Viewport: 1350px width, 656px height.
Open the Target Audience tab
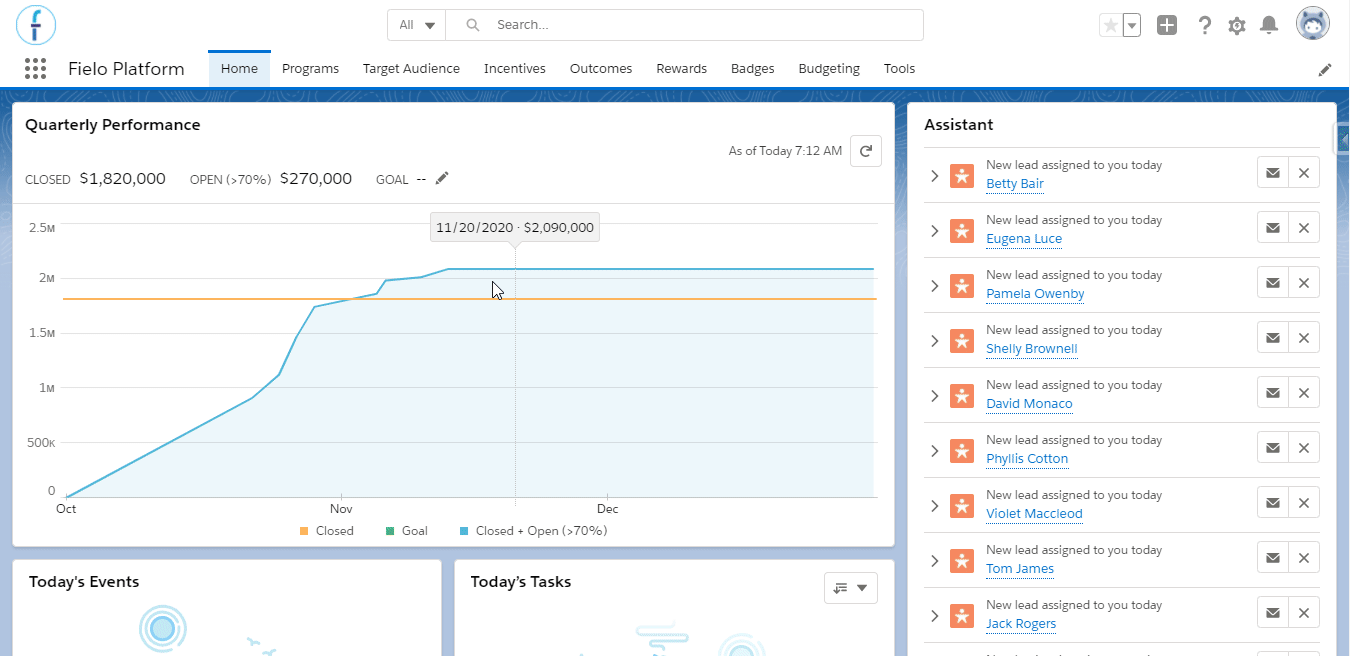(411, 69)
